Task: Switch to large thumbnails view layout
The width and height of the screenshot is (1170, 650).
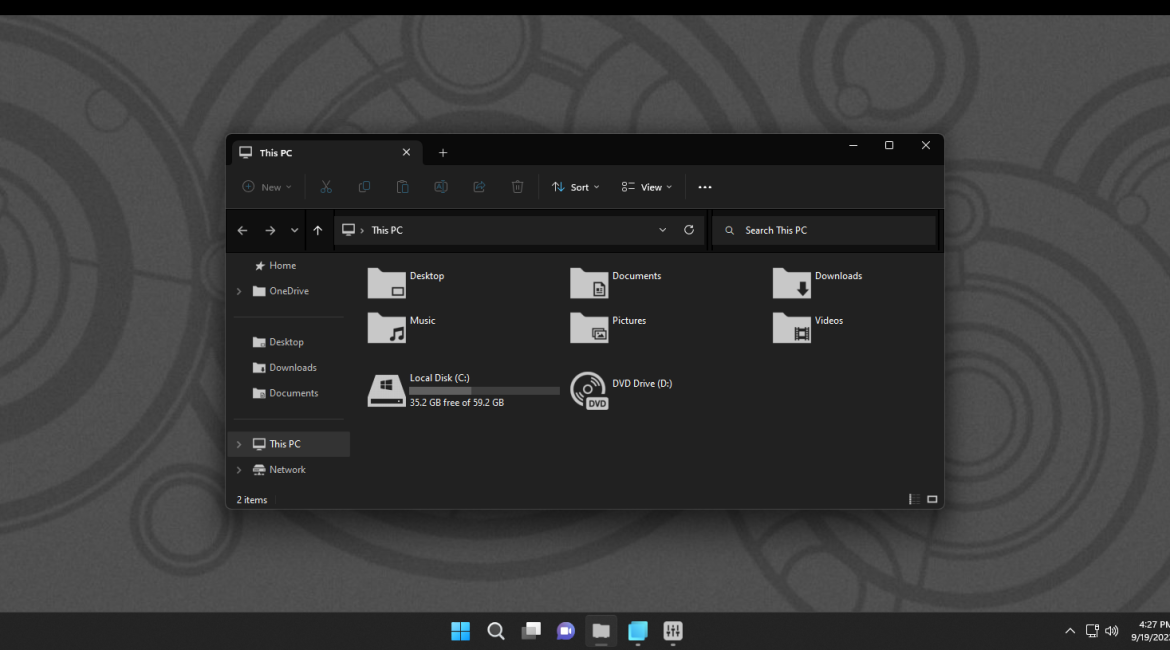Action: (932, 499)
